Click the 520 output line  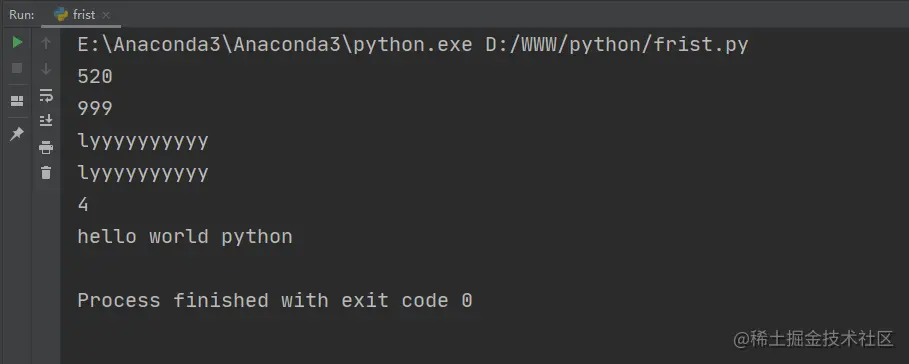[95, 77]
